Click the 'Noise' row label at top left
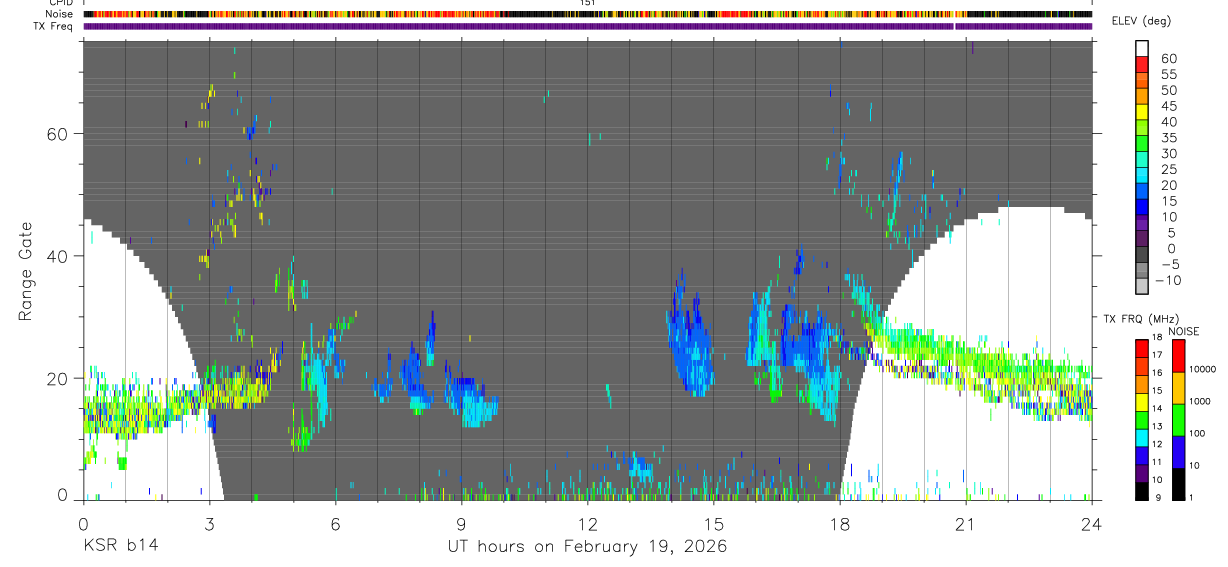1228x567 pixels. (x=60, y=14)
